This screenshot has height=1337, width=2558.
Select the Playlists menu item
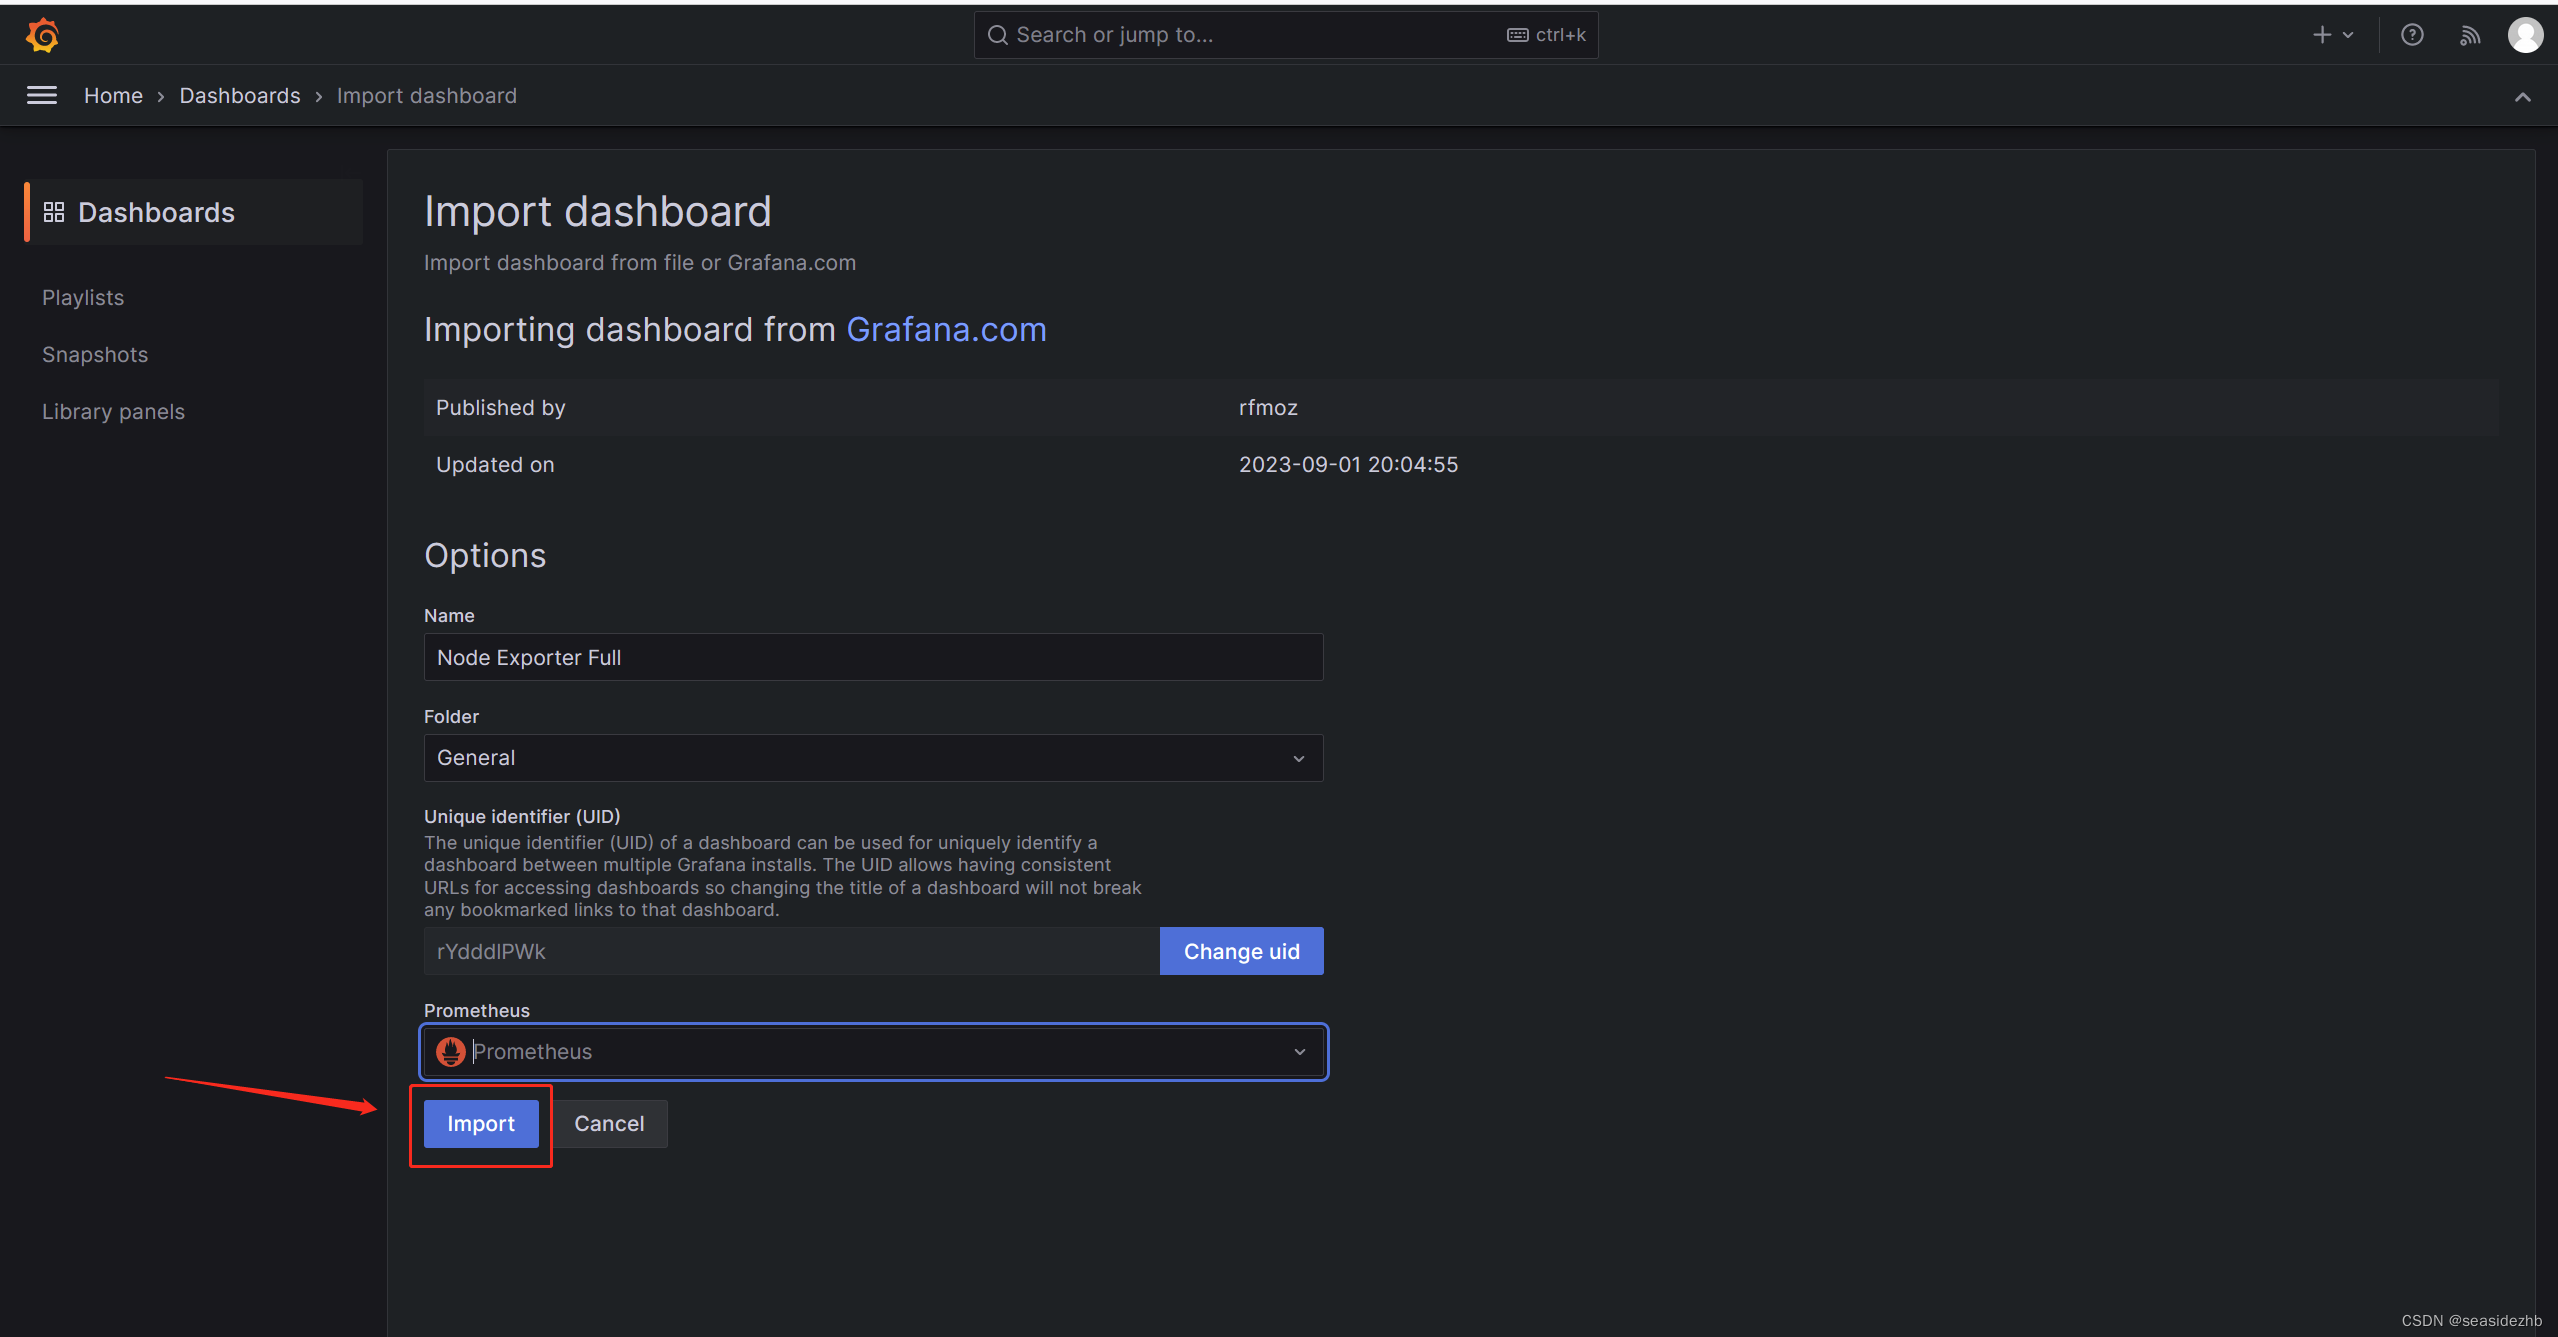click(83, 298)
